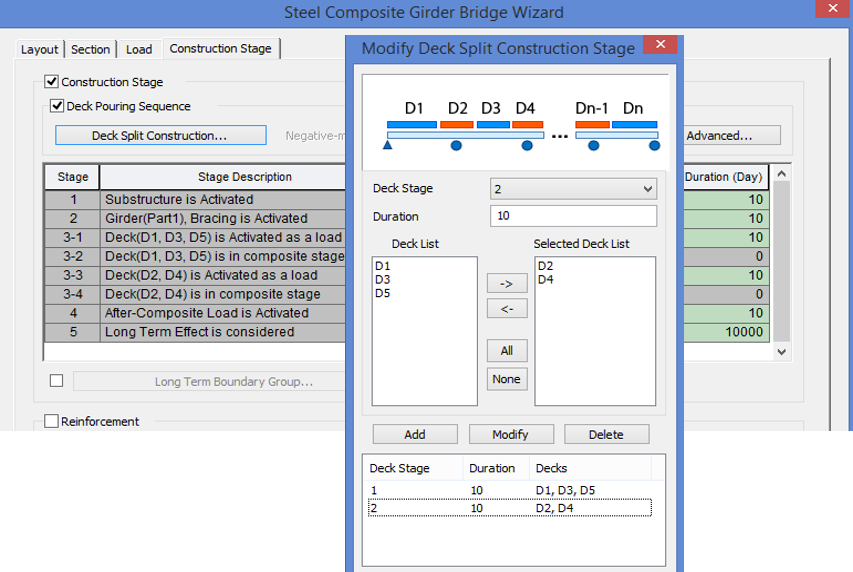
Task: Click the move-left arrow button
Action: [506, 309]
